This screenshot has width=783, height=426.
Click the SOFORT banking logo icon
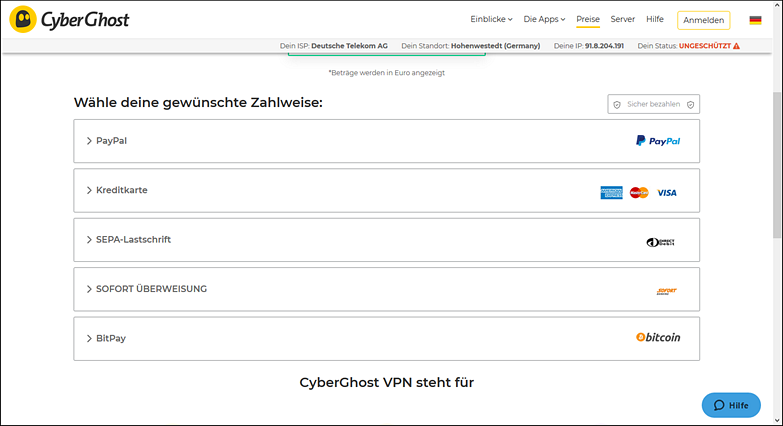667,291
